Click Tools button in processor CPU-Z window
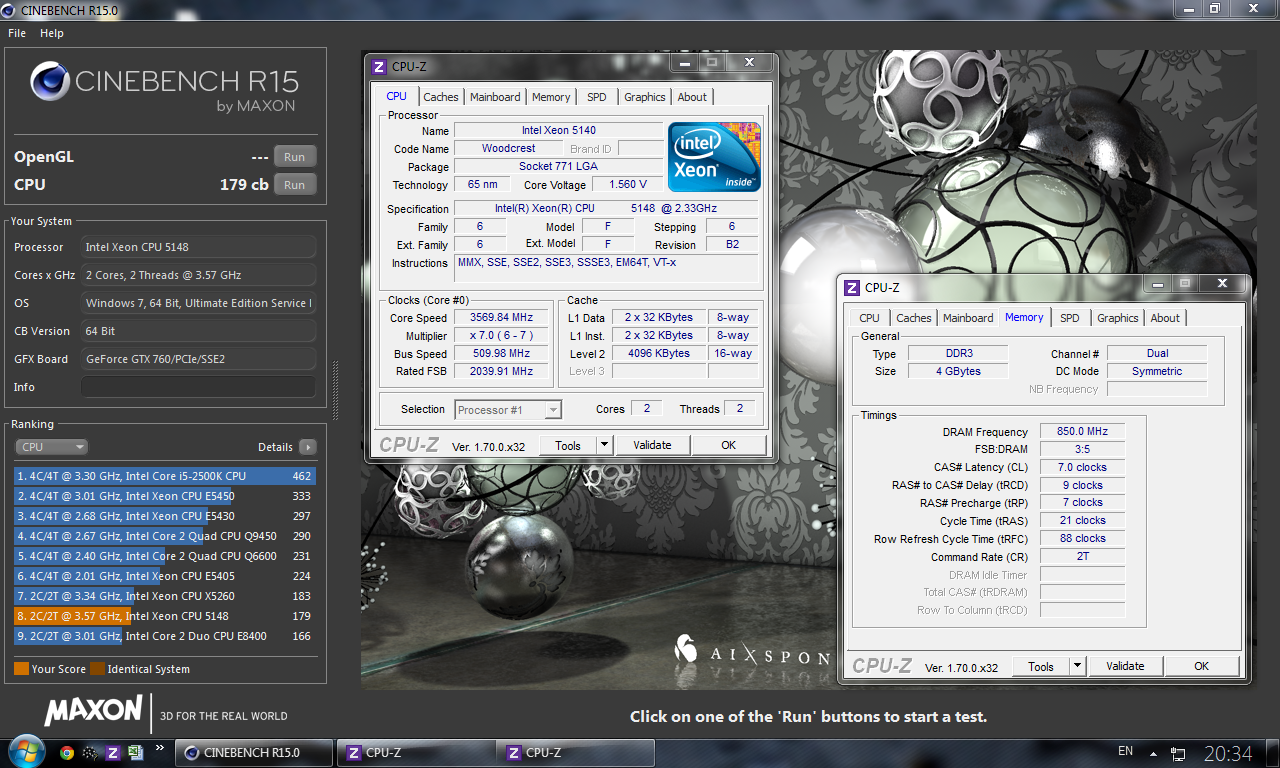 tap(568, 445)
